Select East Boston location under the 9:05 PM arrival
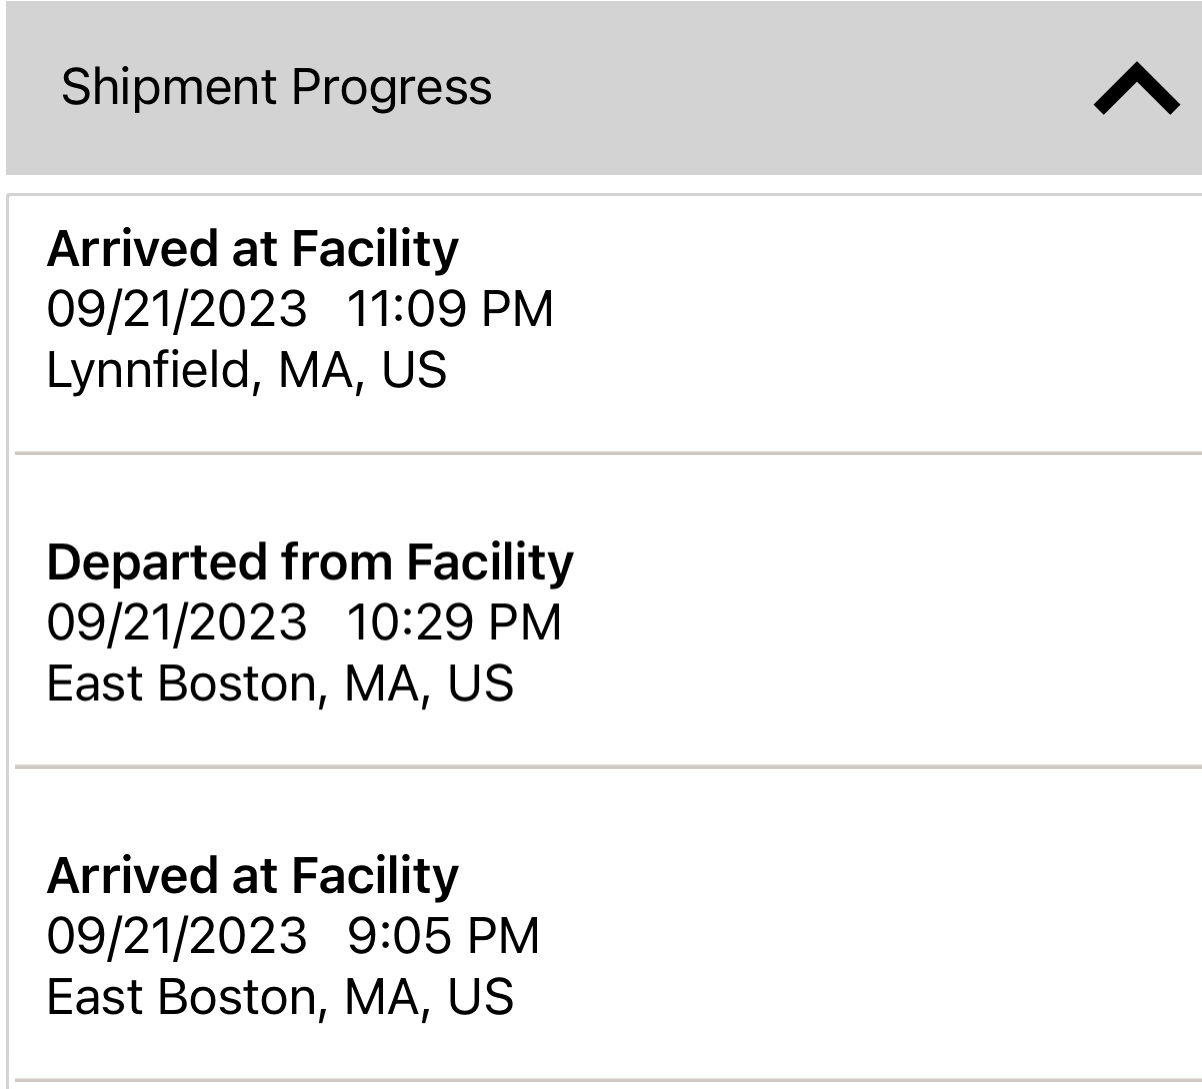The image size is (1202, 1089). [280, 997]
